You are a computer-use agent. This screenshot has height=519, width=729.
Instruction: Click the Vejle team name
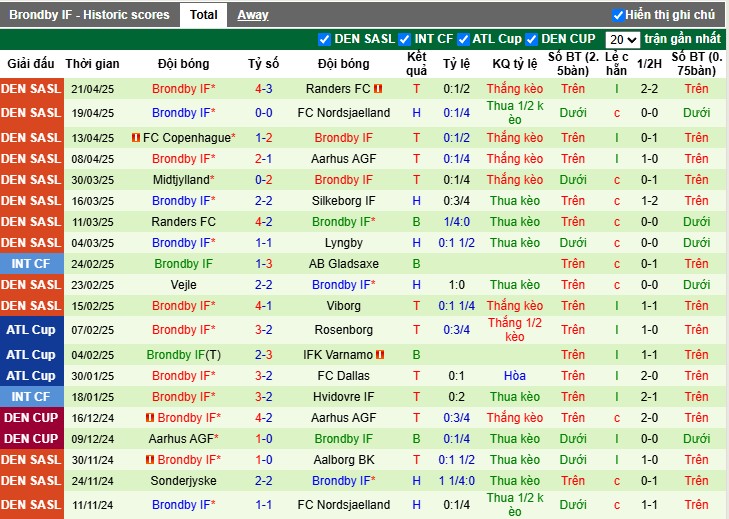coord(184,285)
